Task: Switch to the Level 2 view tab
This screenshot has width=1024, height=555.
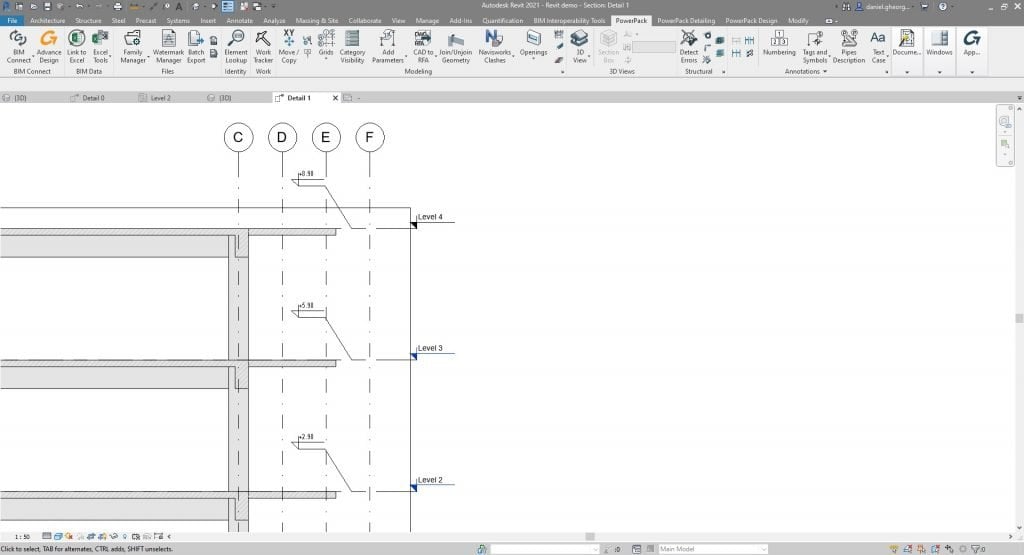Action: tap(161, 98)
